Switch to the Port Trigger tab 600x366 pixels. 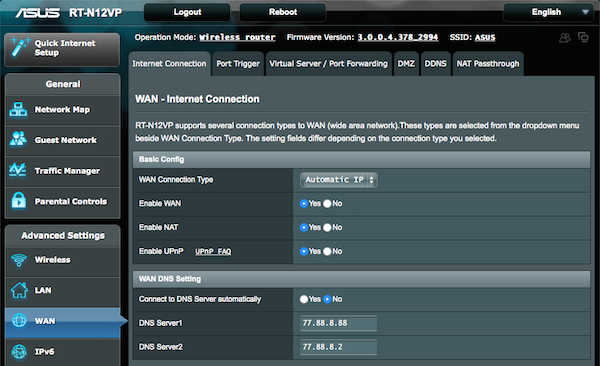[x=238, y=64]
